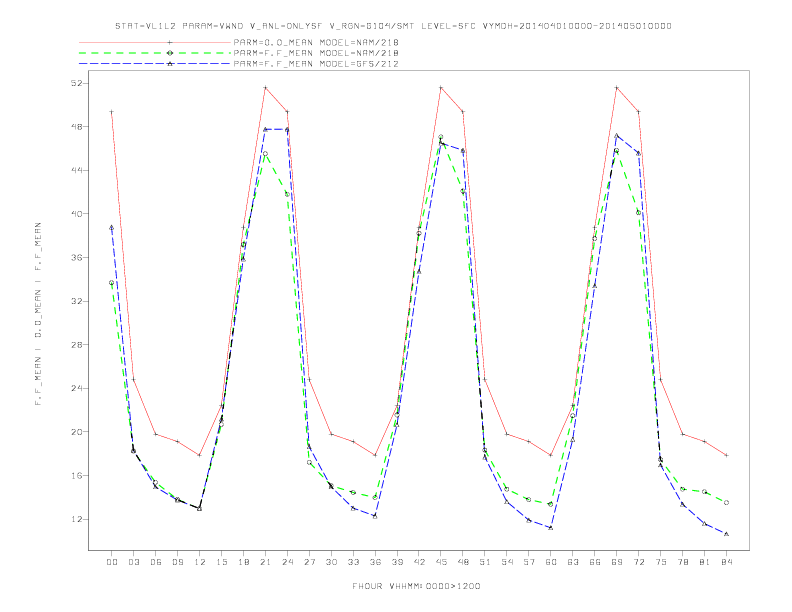The height and width of the screenshot is (612, 792).
Task: Click the plus marker on red legend line
Action: pyautogui.click(x=170, y=43)
